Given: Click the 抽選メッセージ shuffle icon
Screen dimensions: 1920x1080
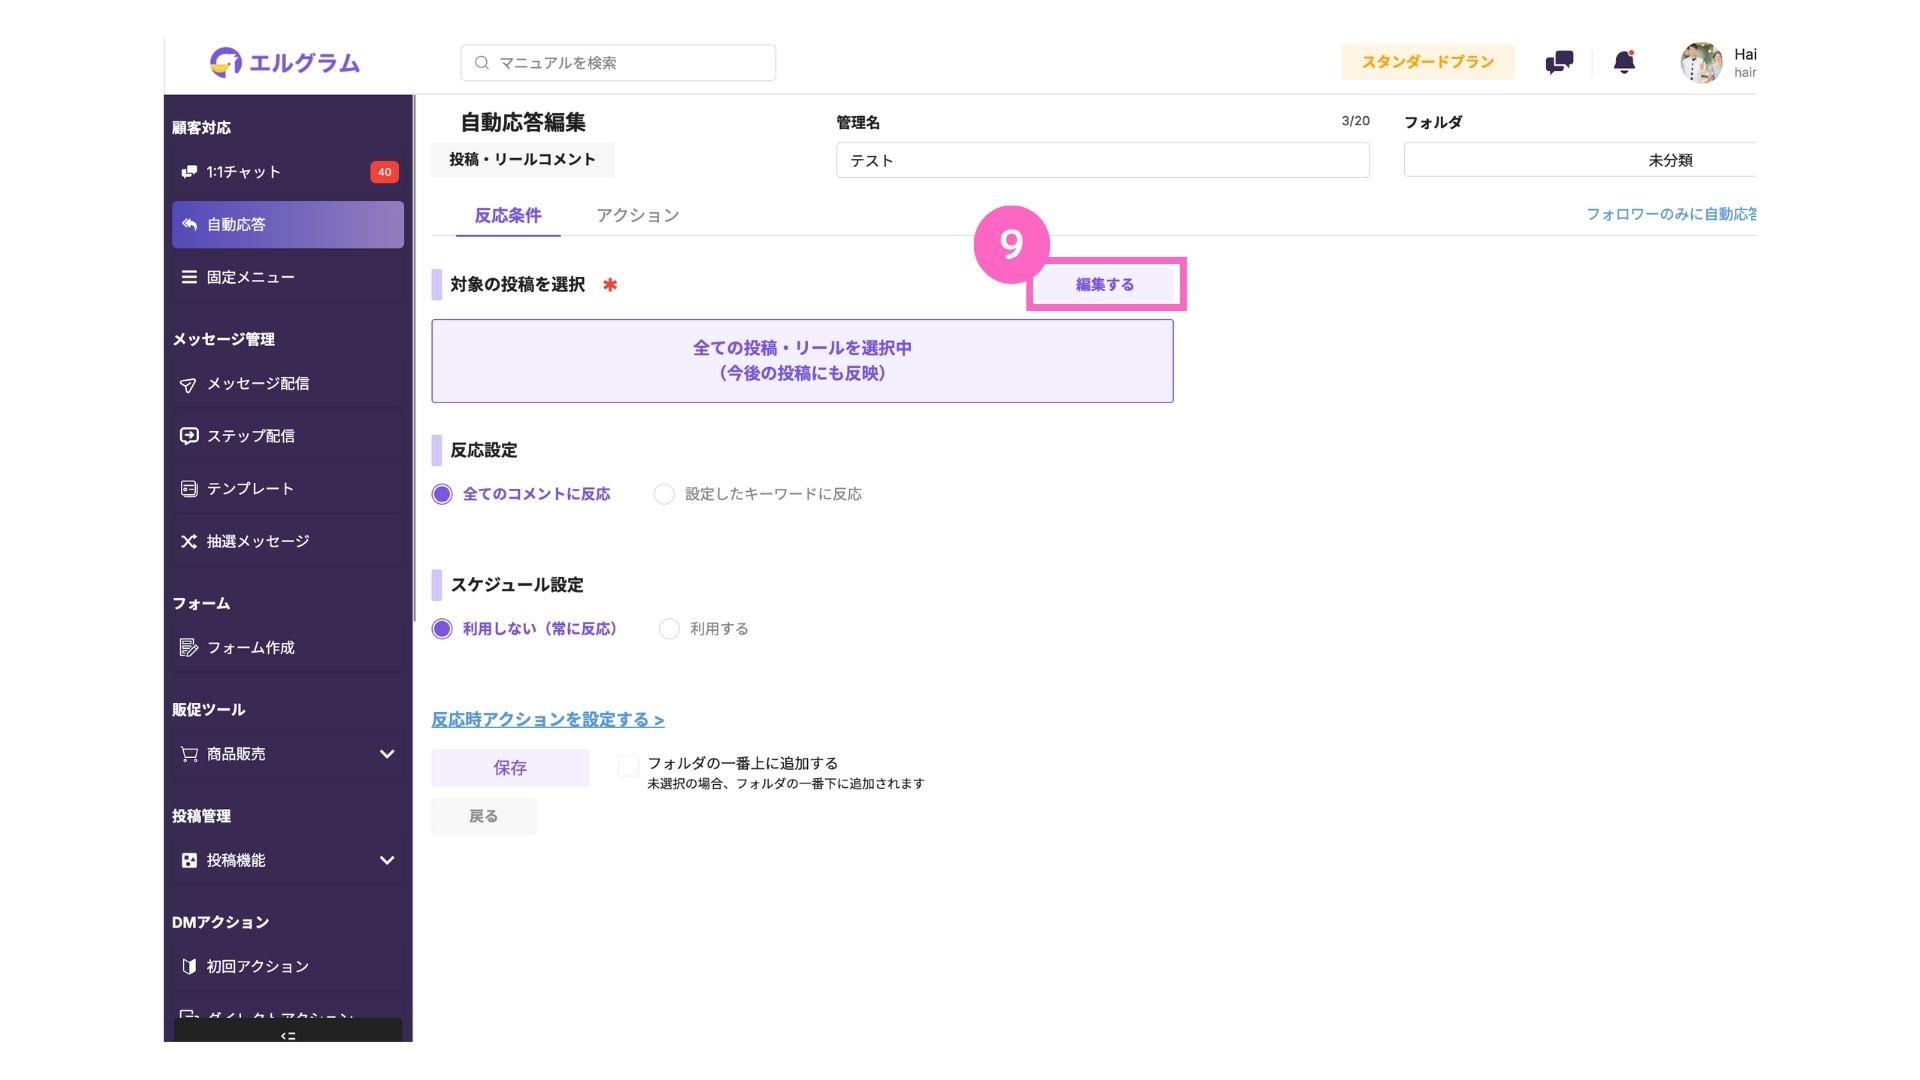Looking at the screenshot, I should pos(189,541).
